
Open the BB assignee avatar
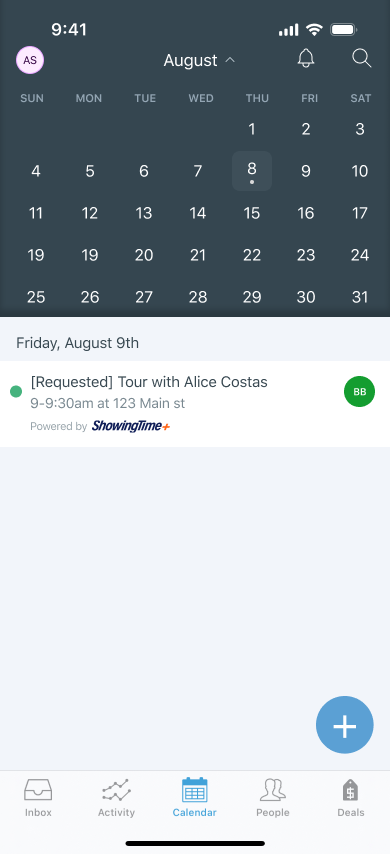coord(359,392)
